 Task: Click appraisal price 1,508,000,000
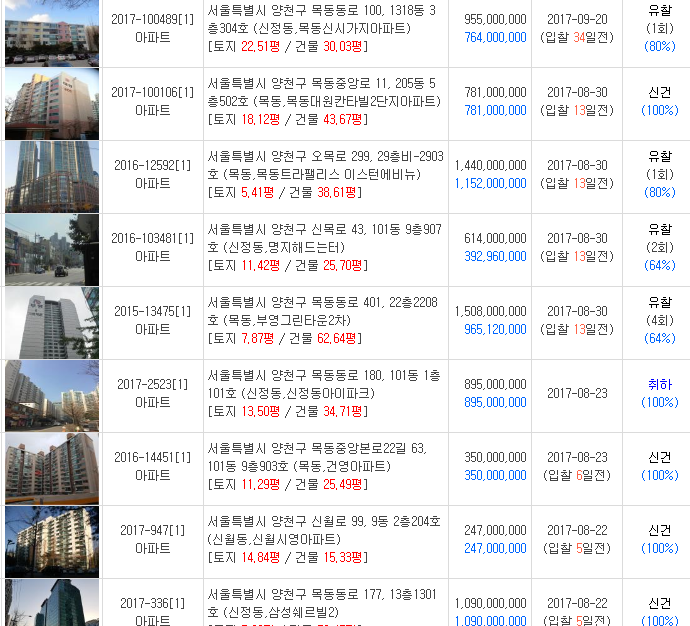point(491,311)
